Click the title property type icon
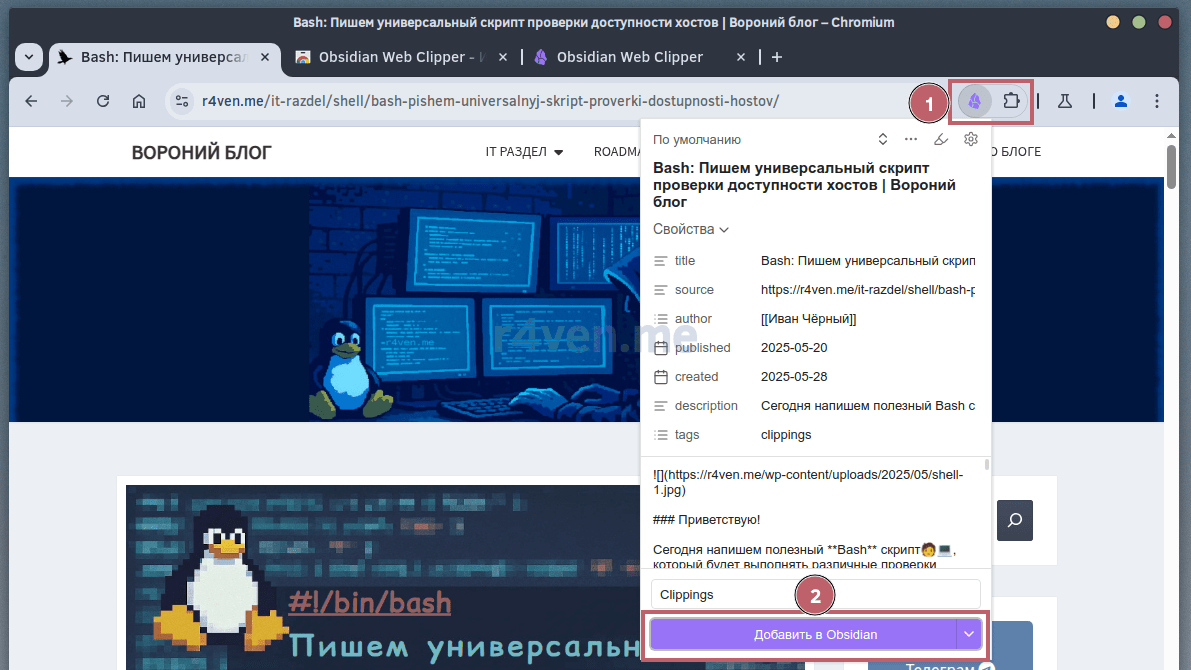Screen dimensions: 1191x670 [x=661, y=261]
